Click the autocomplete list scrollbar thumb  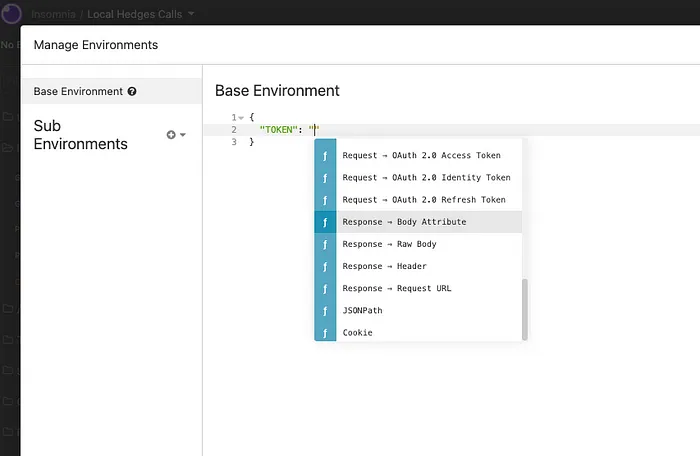point(524,308)
